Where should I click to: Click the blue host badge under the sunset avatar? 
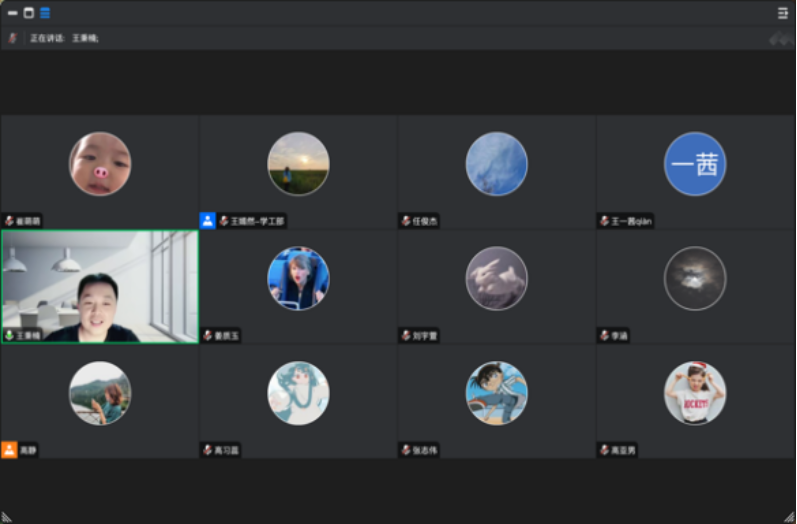point(207,221)
